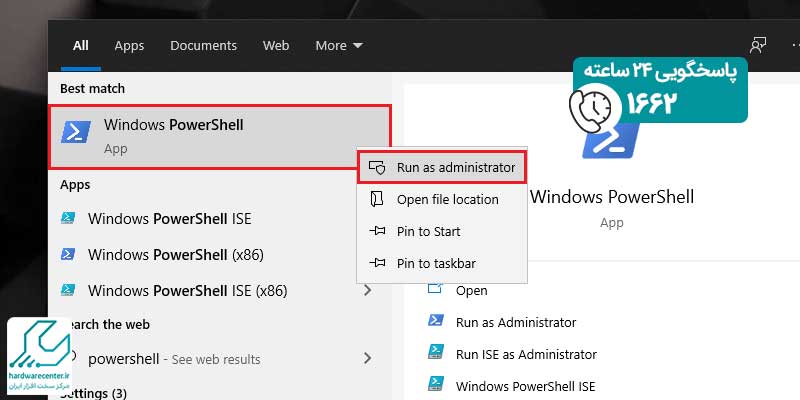Screen dimensions: 800x400
Task: Choose Run as administrator in context menu
Action: (x=441, y=167)
